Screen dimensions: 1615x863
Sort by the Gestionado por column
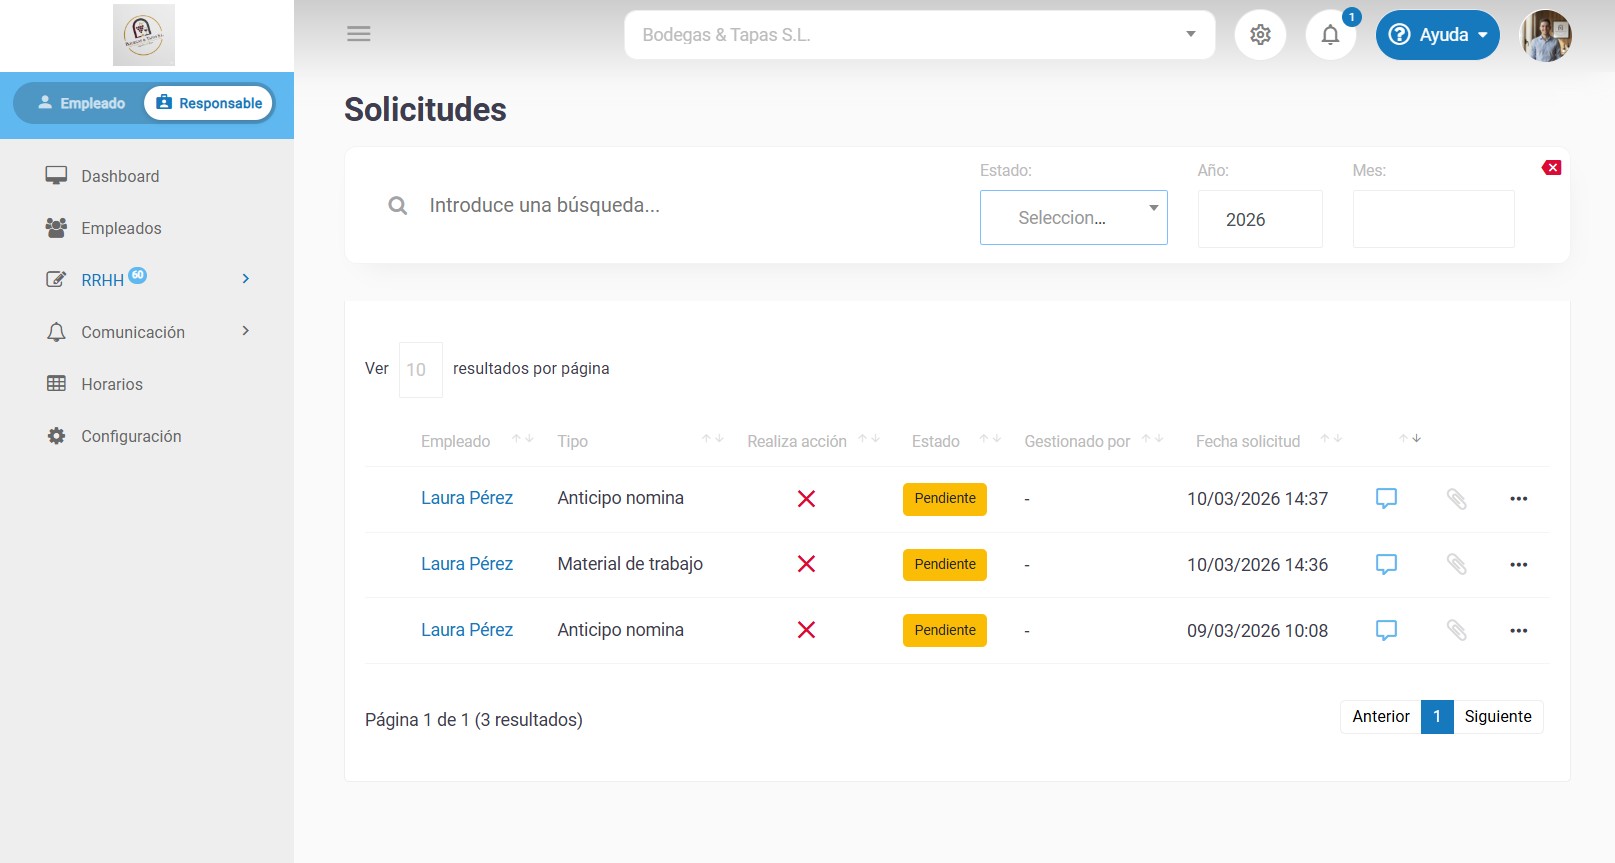pos(1153,439)
